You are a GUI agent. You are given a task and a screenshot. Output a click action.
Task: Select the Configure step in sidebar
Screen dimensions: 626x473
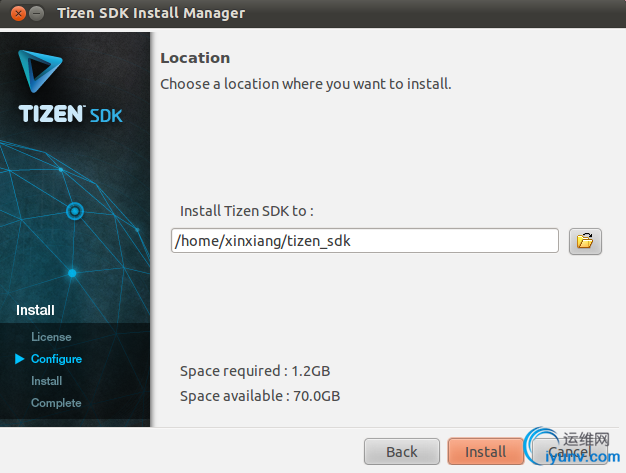[56, 359]
